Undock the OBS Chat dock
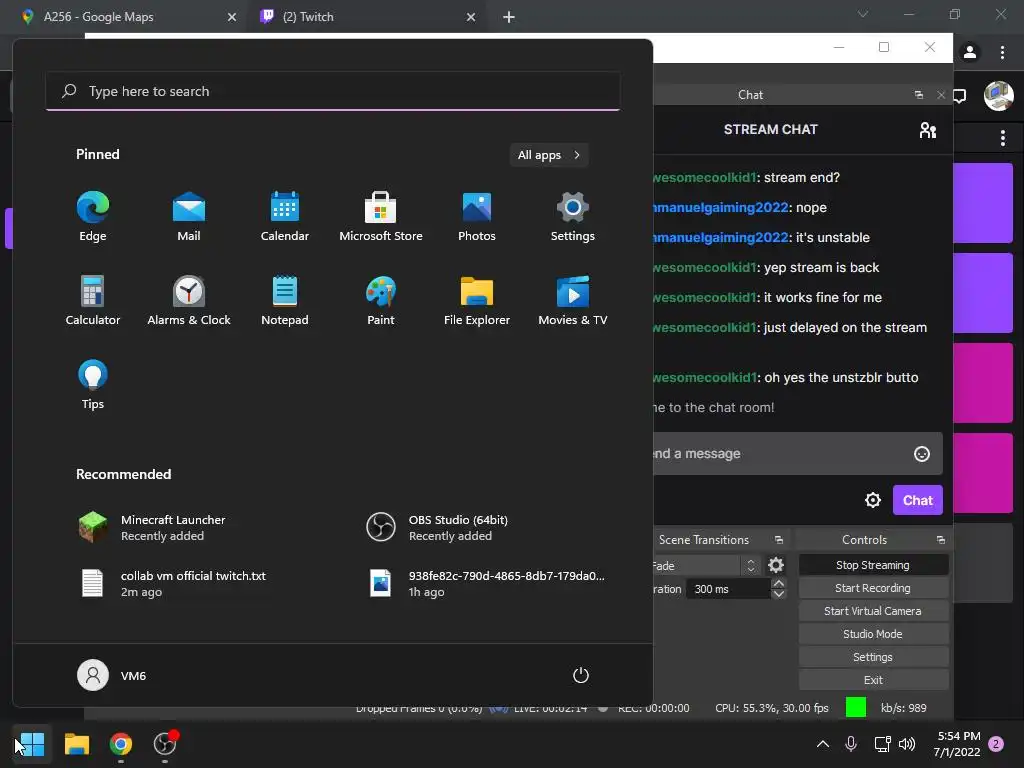1024x768 pixels. (x=919, y=95)
